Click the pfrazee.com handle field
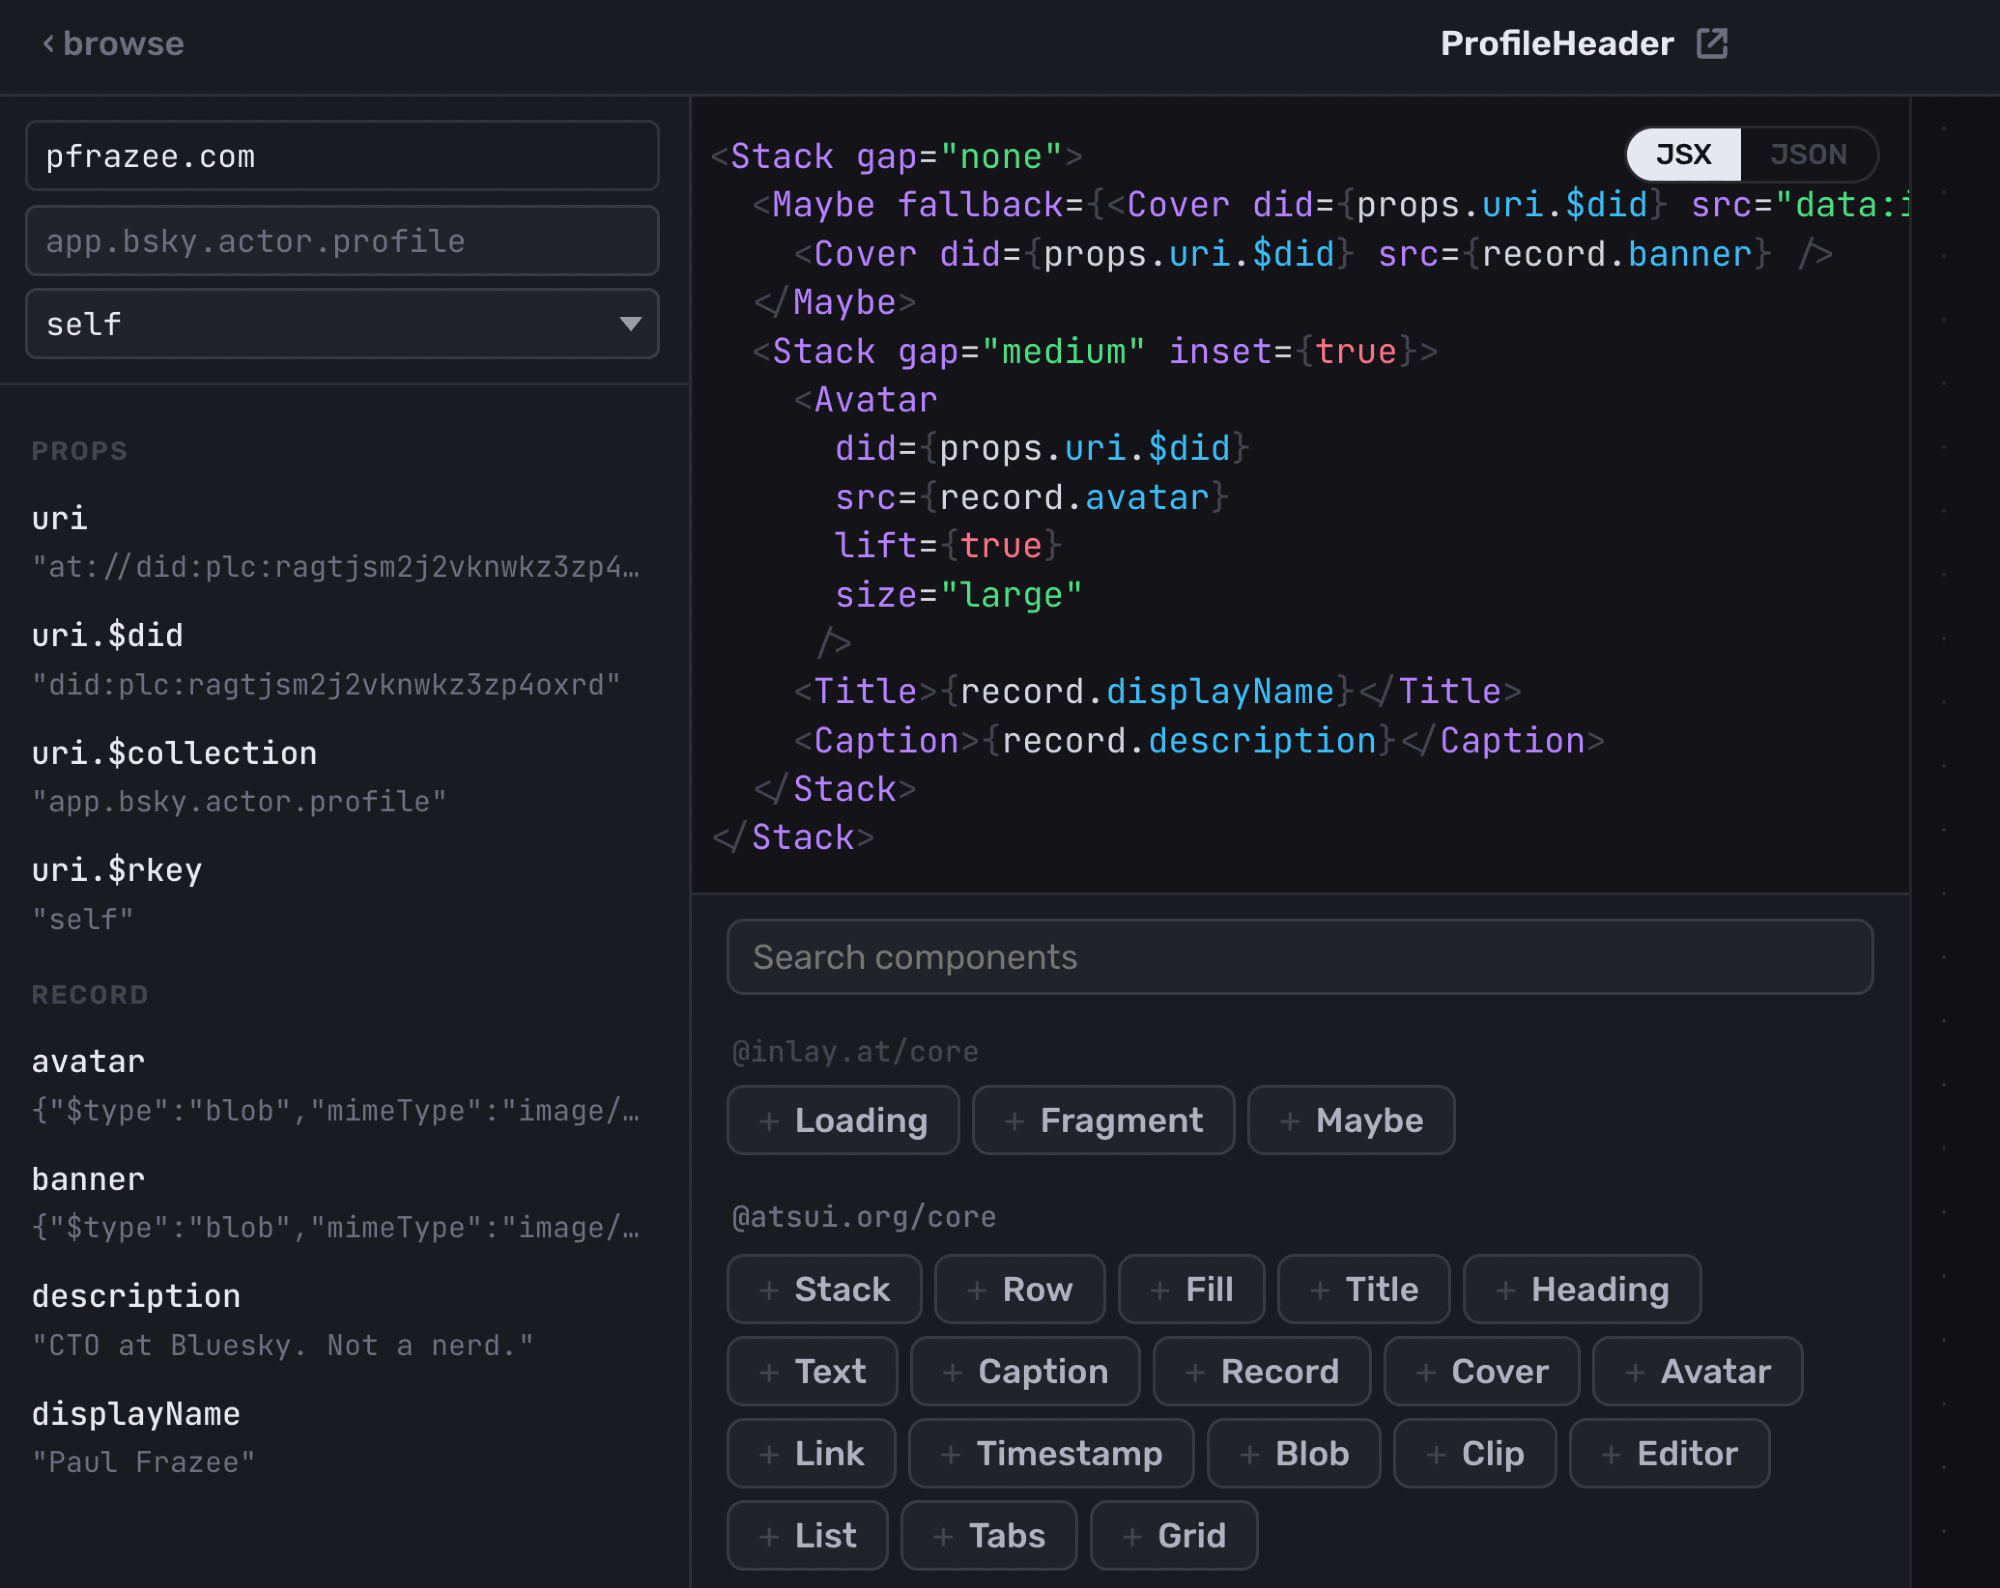Image resolution: width=2000 pixels, height=1588 pixels. click(x=341, y=156)
